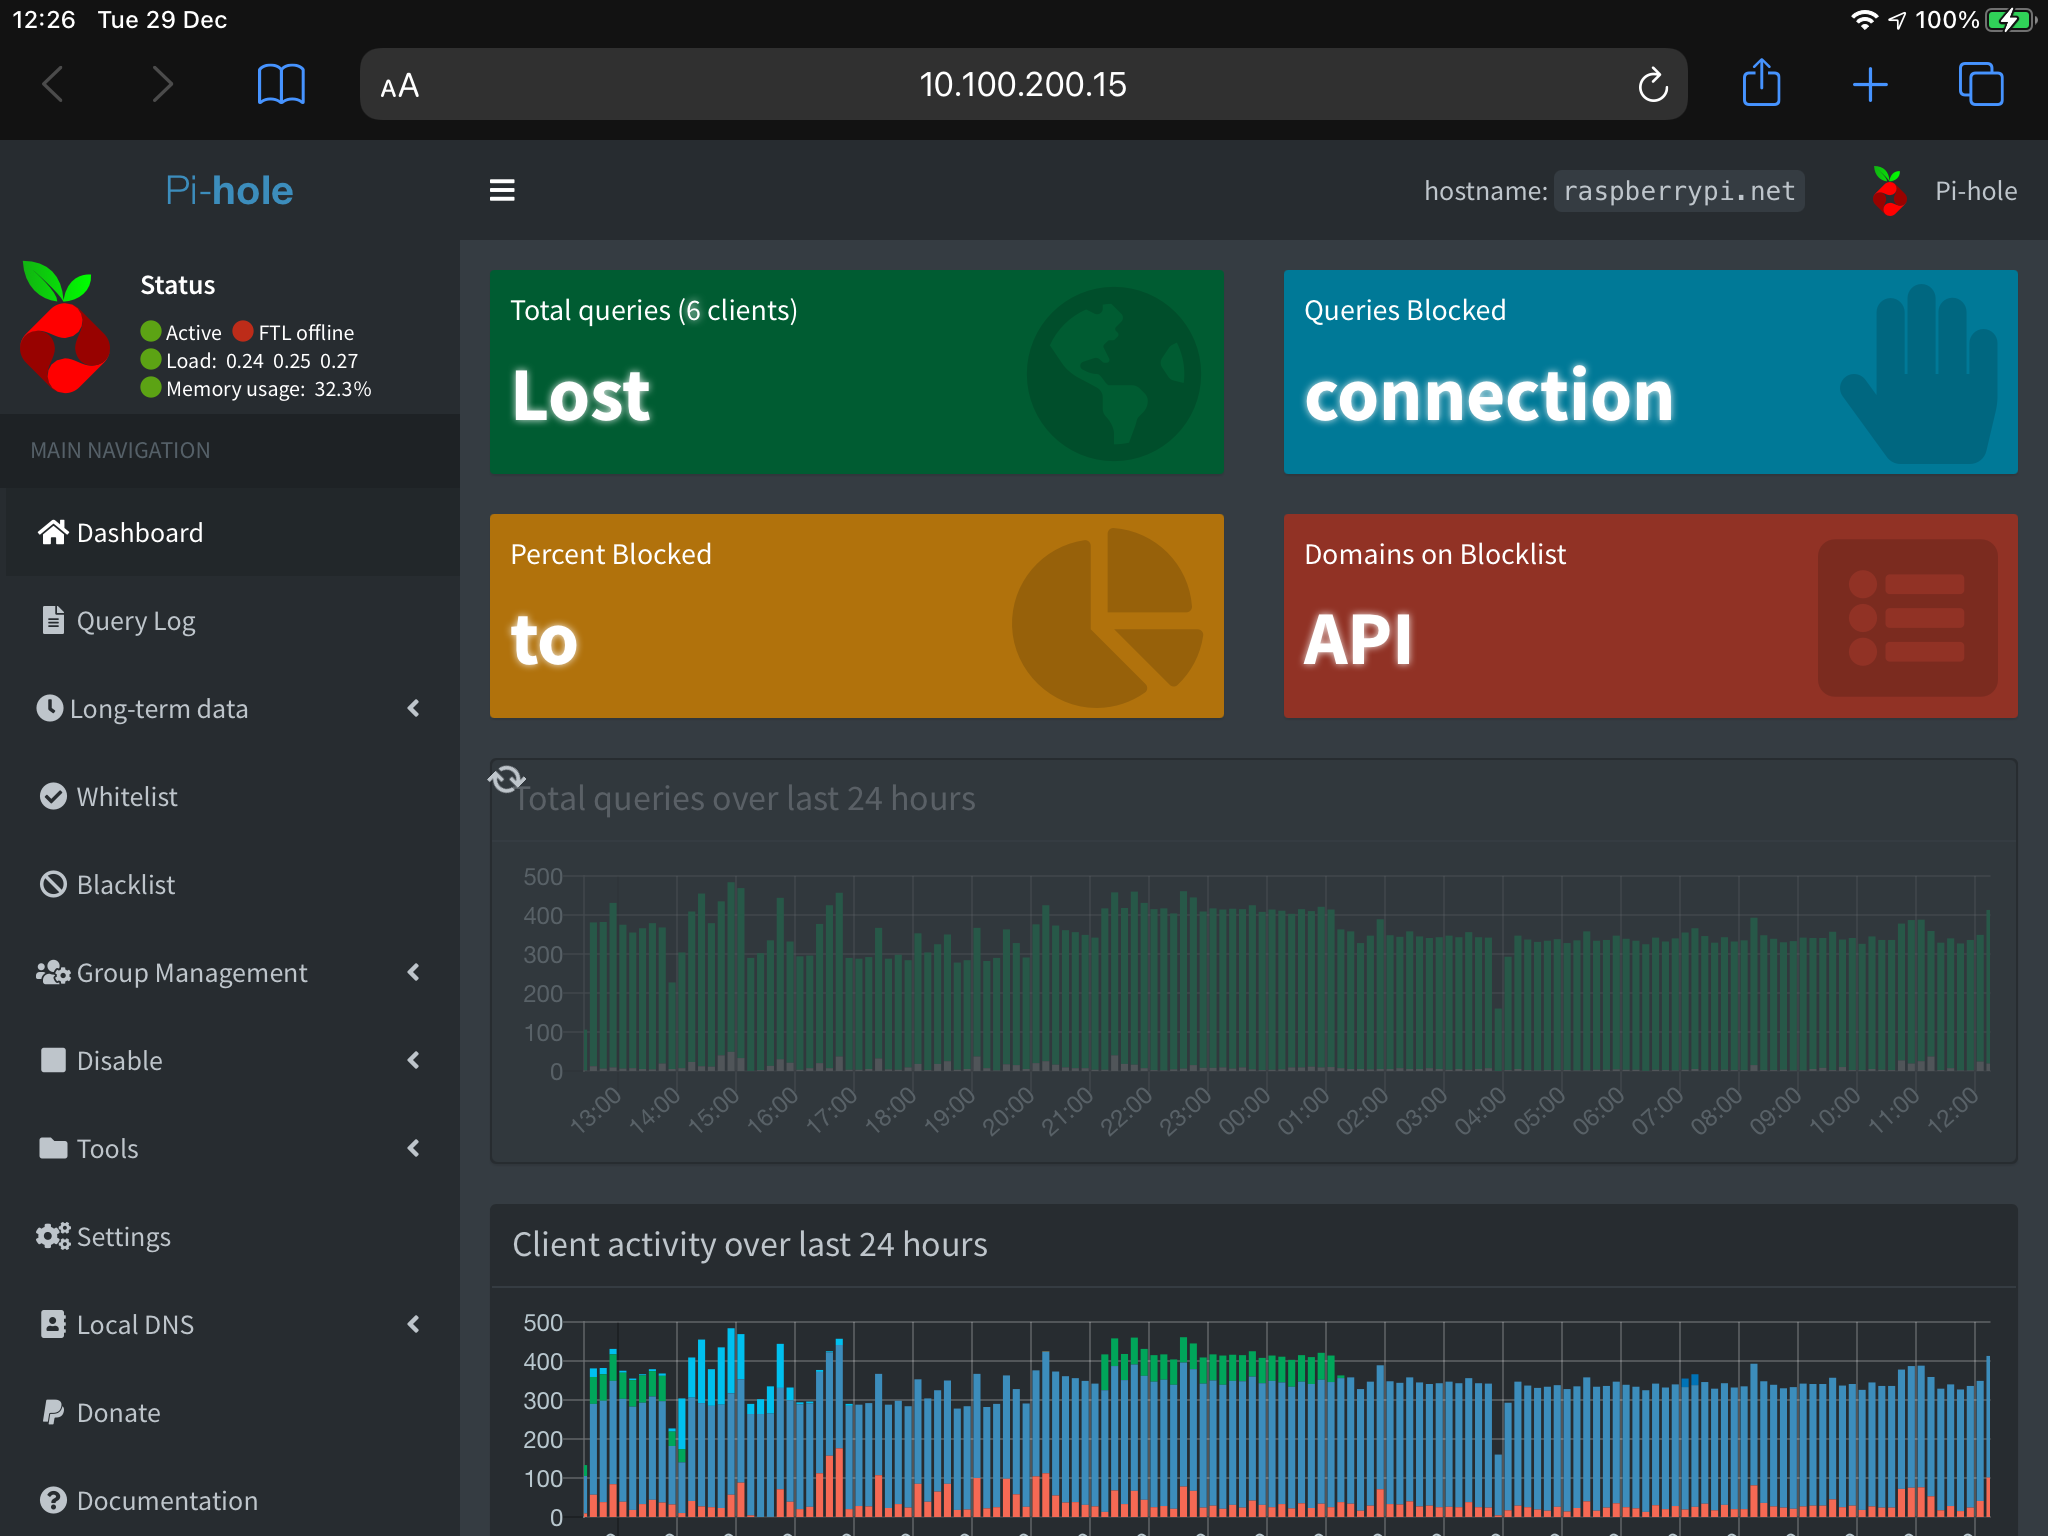This screenshot has height=1536, width=2048.
Task: Expand the Long-term data submenu arrow
Action: (x=413, y=708)
